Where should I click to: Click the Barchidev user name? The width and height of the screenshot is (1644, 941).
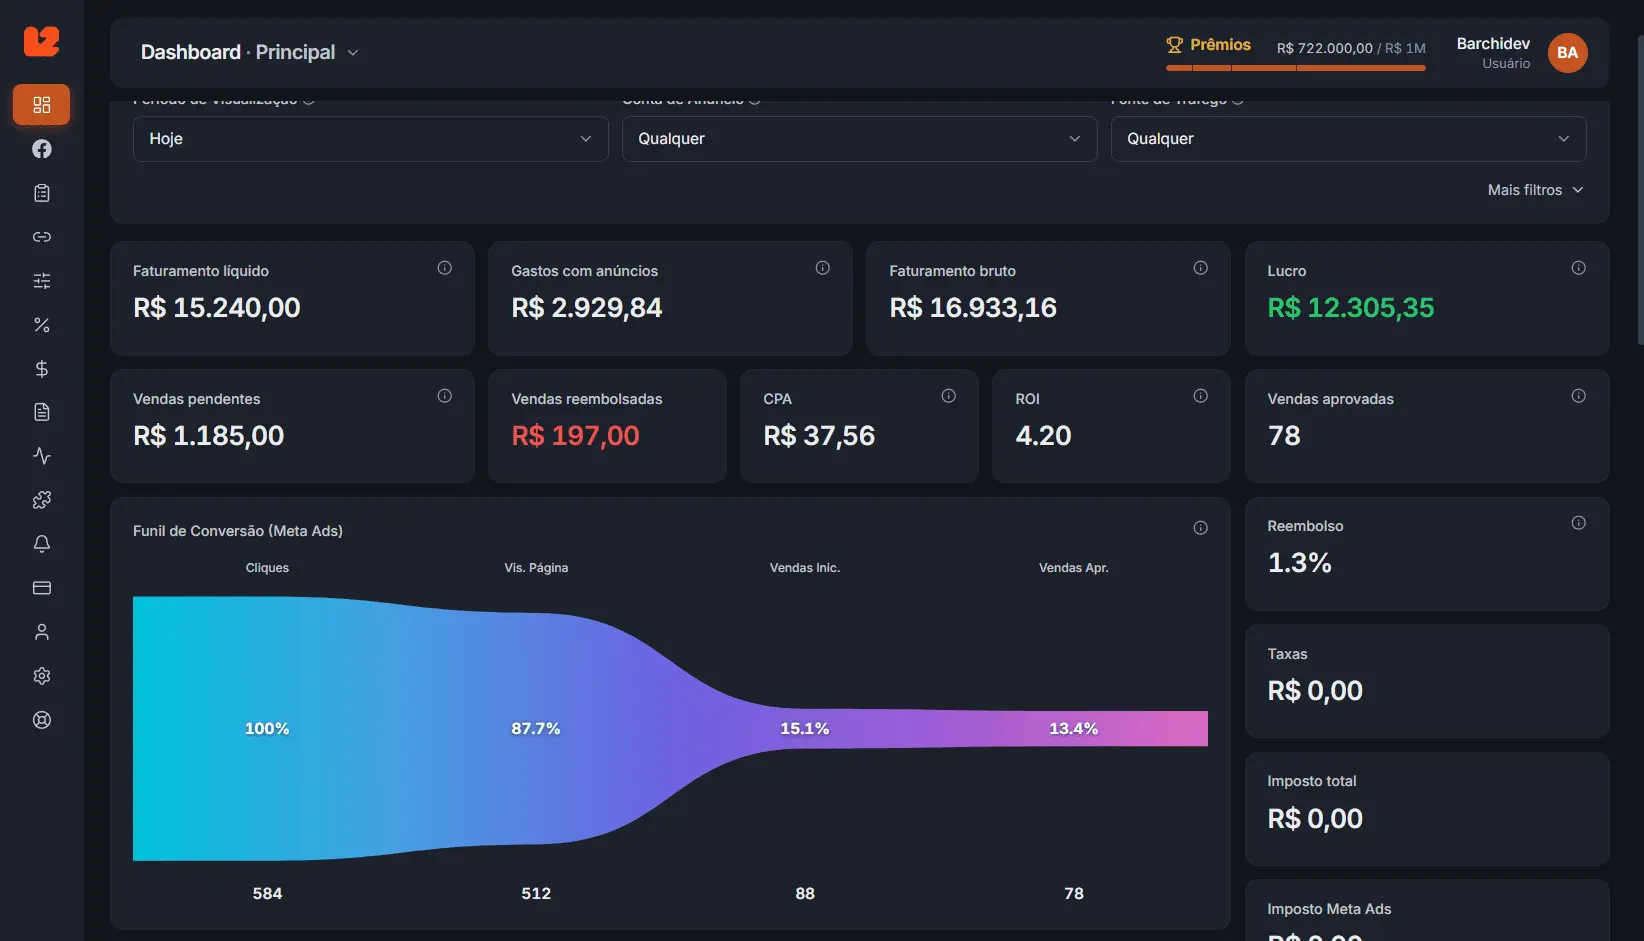point(1493,43)
